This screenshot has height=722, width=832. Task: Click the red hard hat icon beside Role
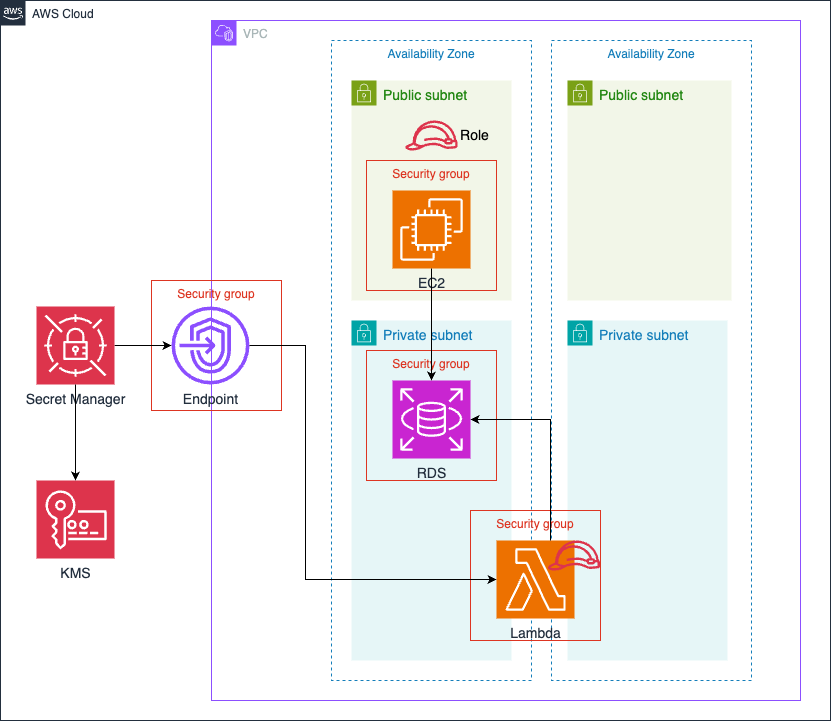coord(432,136)
